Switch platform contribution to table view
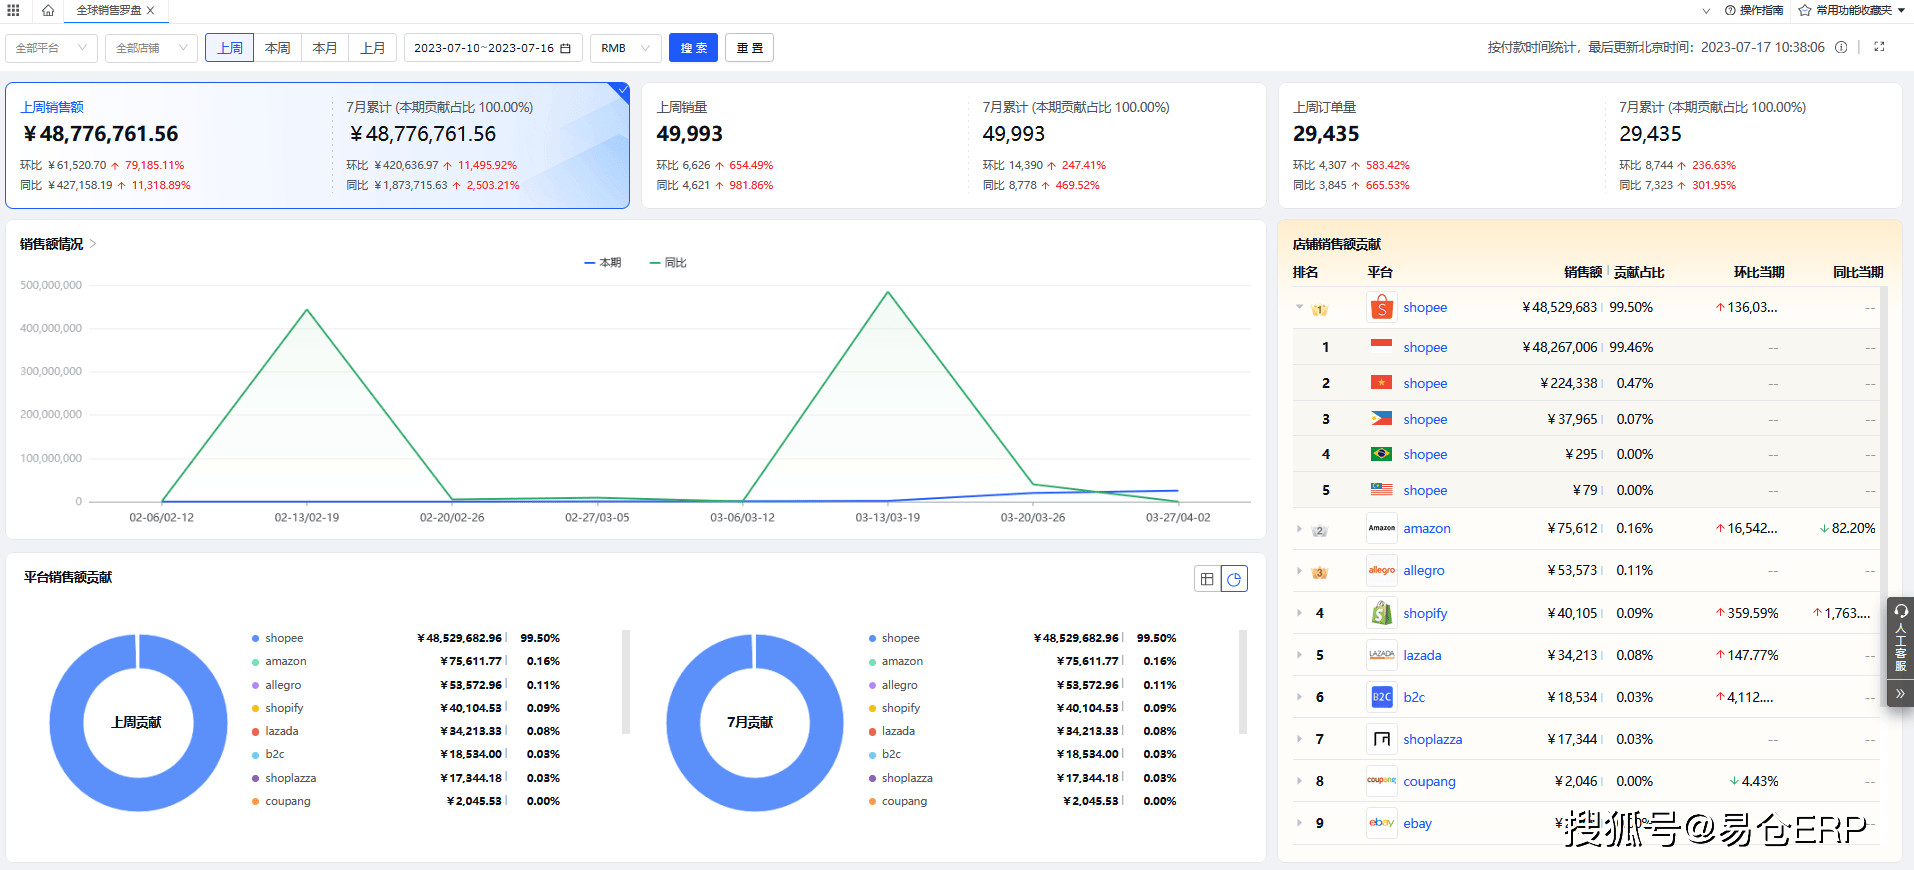Image resolution: width=1914 pixels, height=870 pixels. tap(1207, 579)
